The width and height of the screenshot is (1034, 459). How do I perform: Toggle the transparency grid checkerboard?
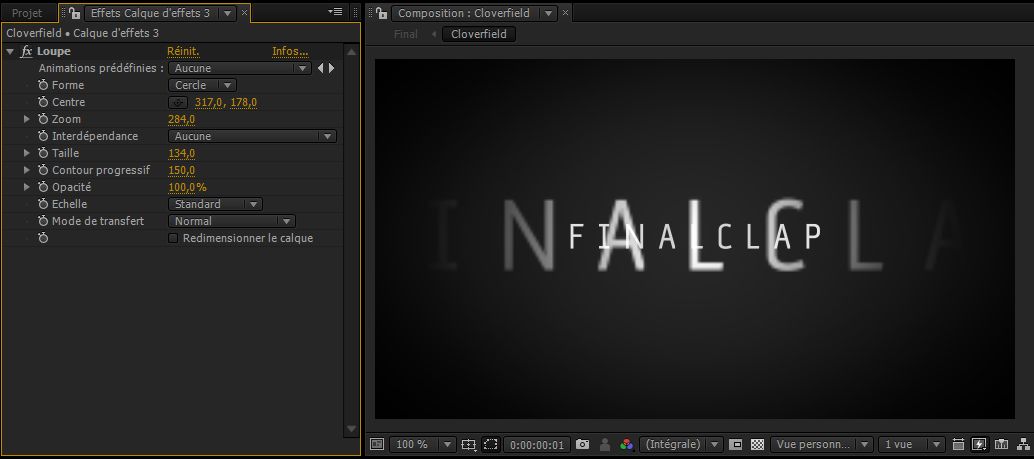[x=757, y=444]
